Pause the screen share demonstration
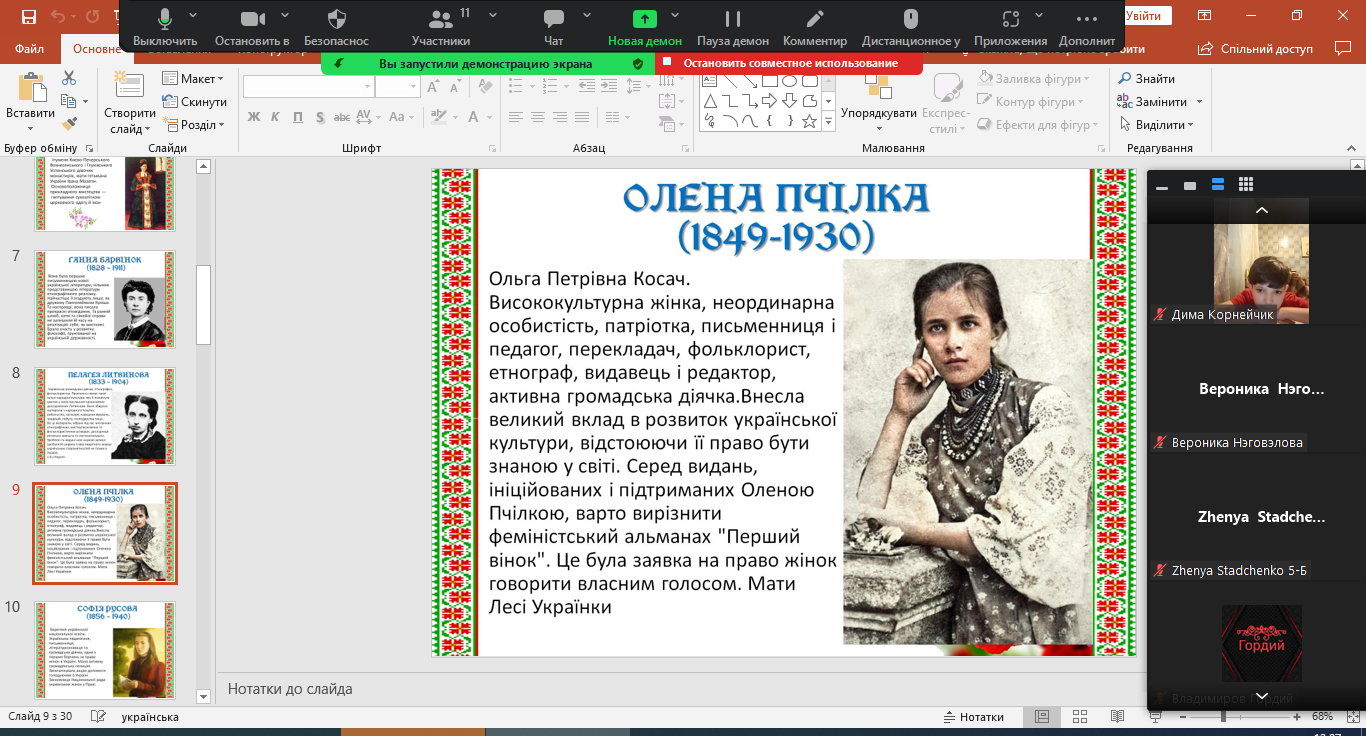 [x=733, y=20]
